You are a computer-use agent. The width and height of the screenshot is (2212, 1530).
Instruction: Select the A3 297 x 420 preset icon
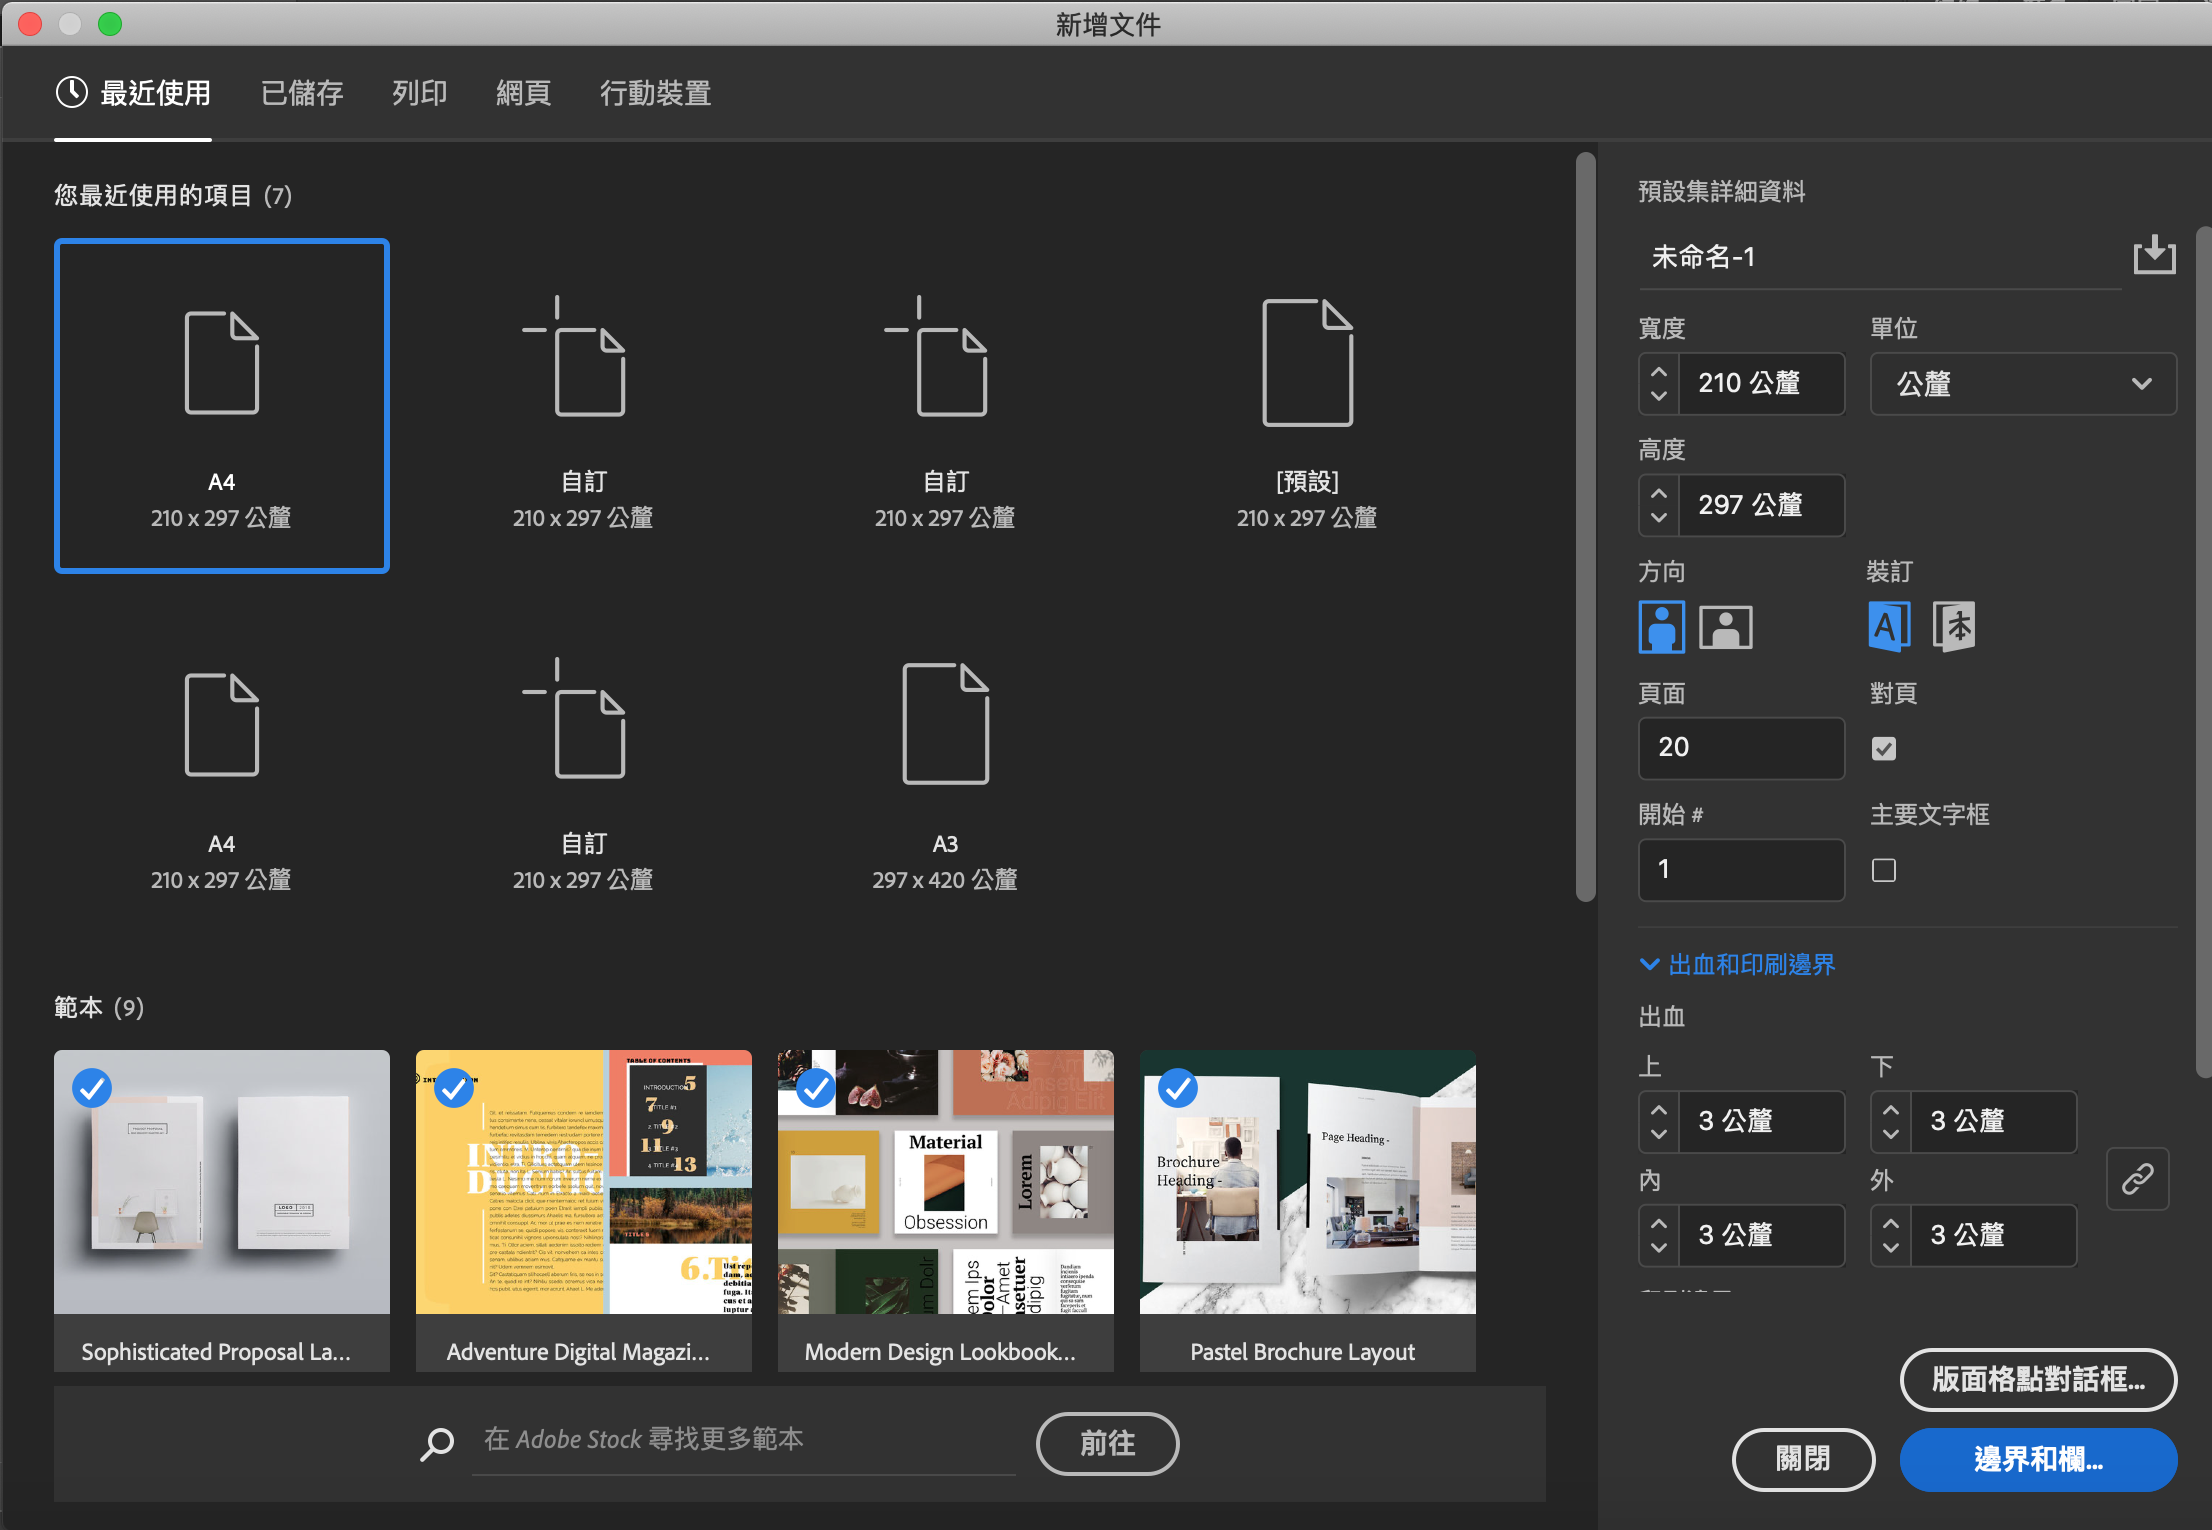coord(945,724)
